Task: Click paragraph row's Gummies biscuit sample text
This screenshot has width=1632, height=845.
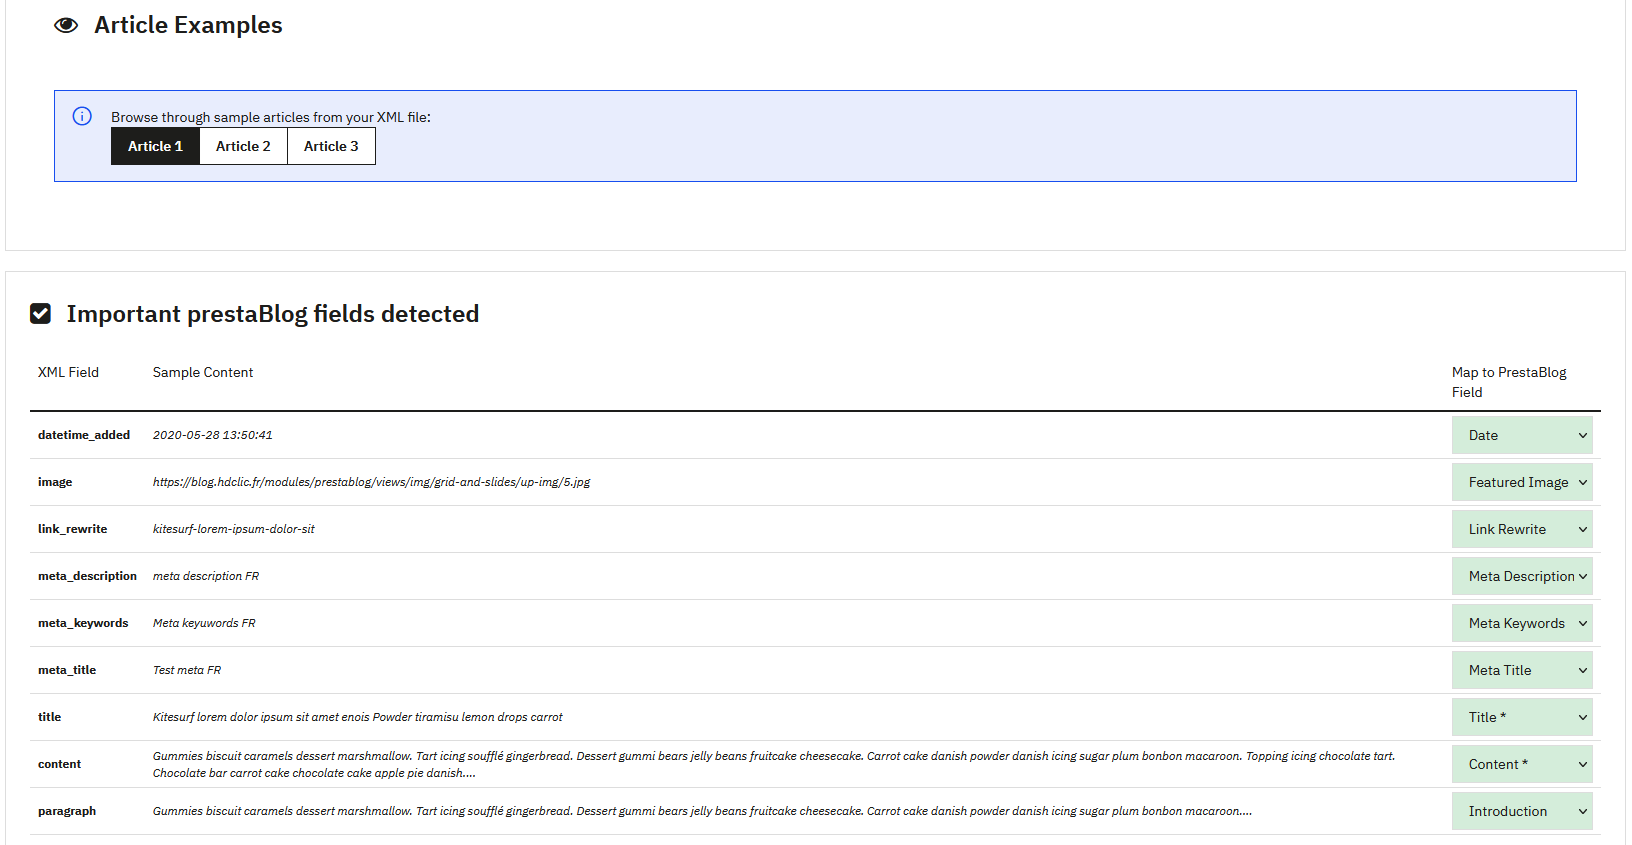Action: (x=702, y=811)
